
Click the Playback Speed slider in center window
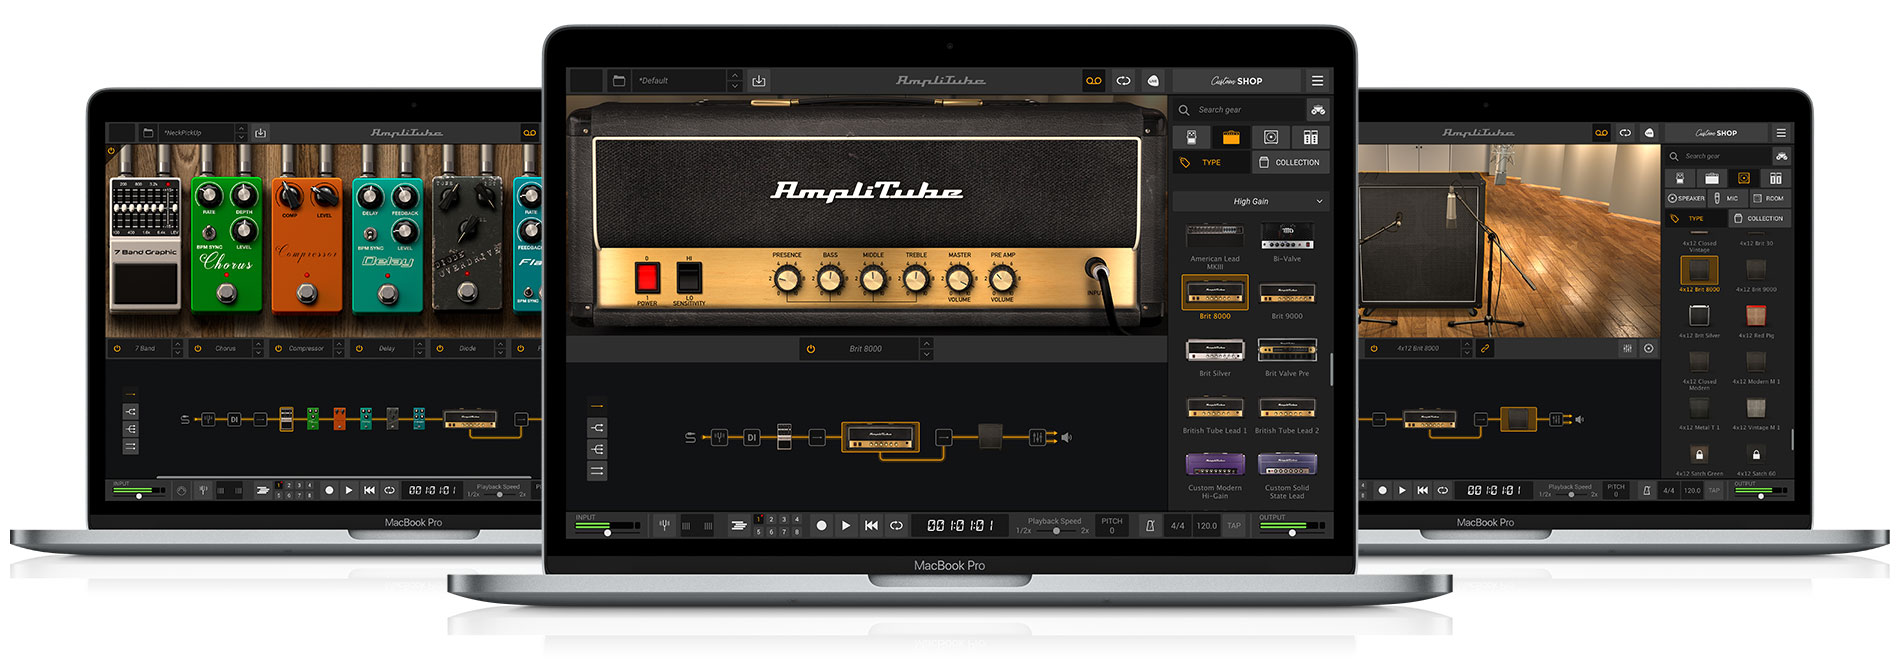[x=1056, y=531]
